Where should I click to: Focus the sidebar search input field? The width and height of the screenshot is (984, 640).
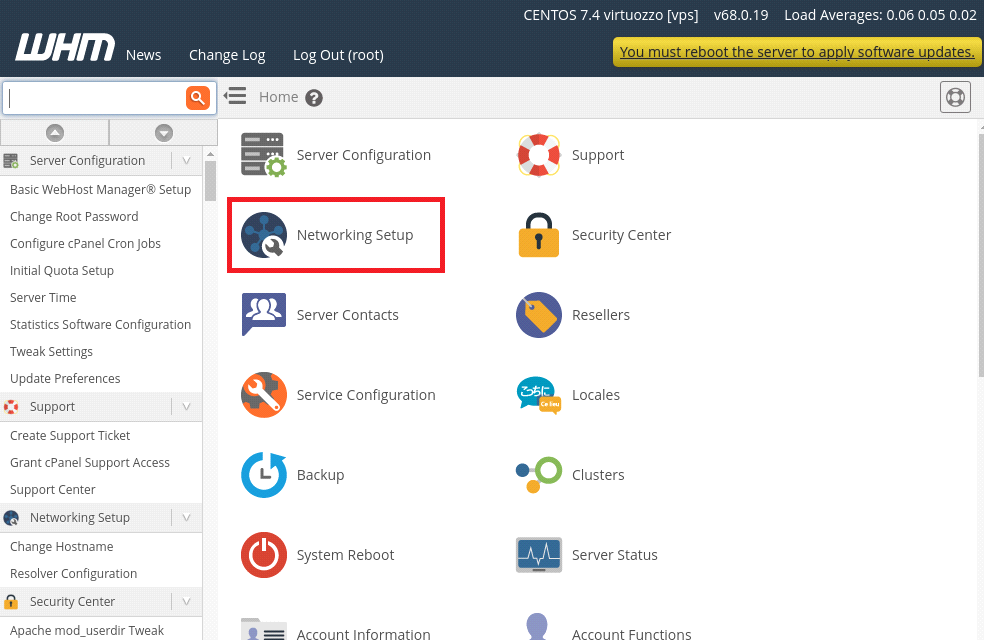[94, 98]
